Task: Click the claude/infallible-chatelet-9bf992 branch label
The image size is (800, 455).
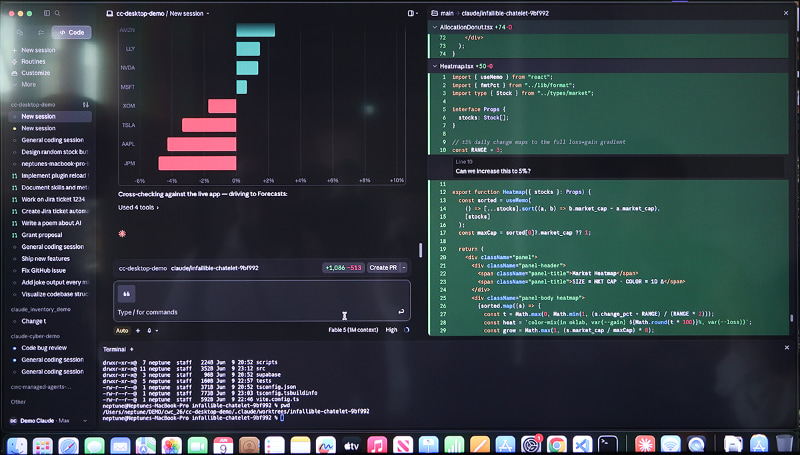Action: (214, 268)
